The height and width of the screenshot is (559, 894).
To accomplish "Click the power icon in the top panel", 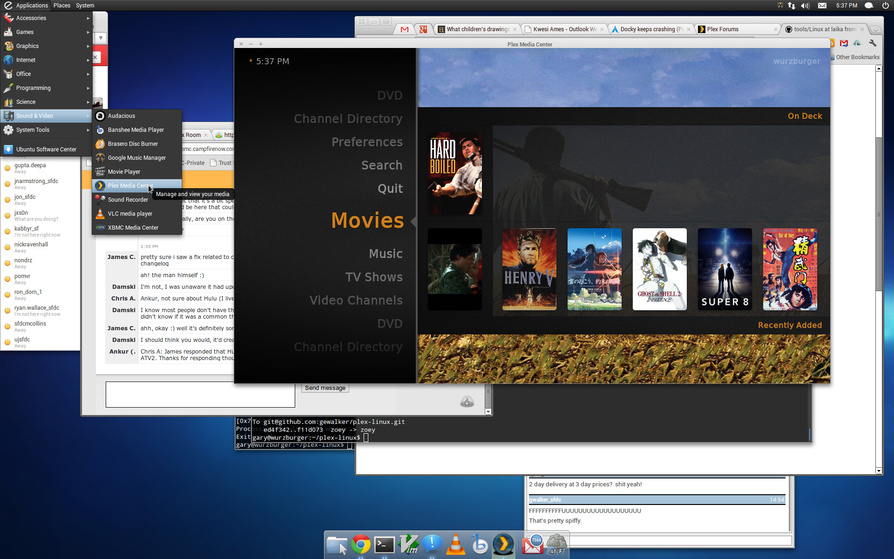I will (885, 5).
